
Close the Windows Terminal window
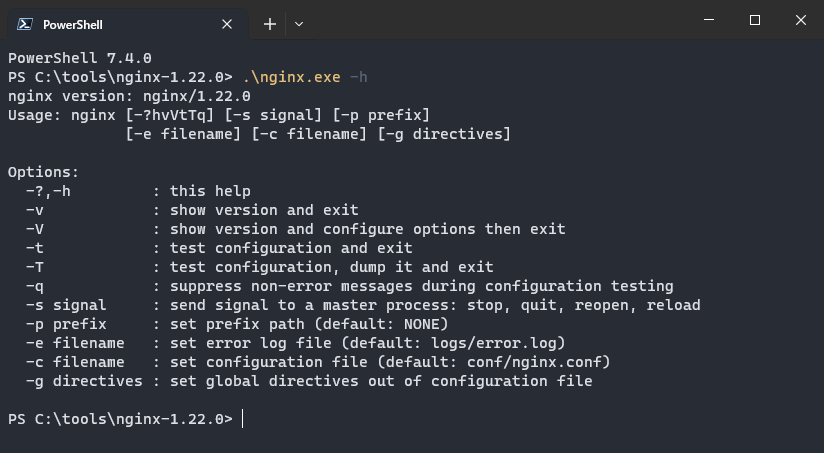point(801,20)
